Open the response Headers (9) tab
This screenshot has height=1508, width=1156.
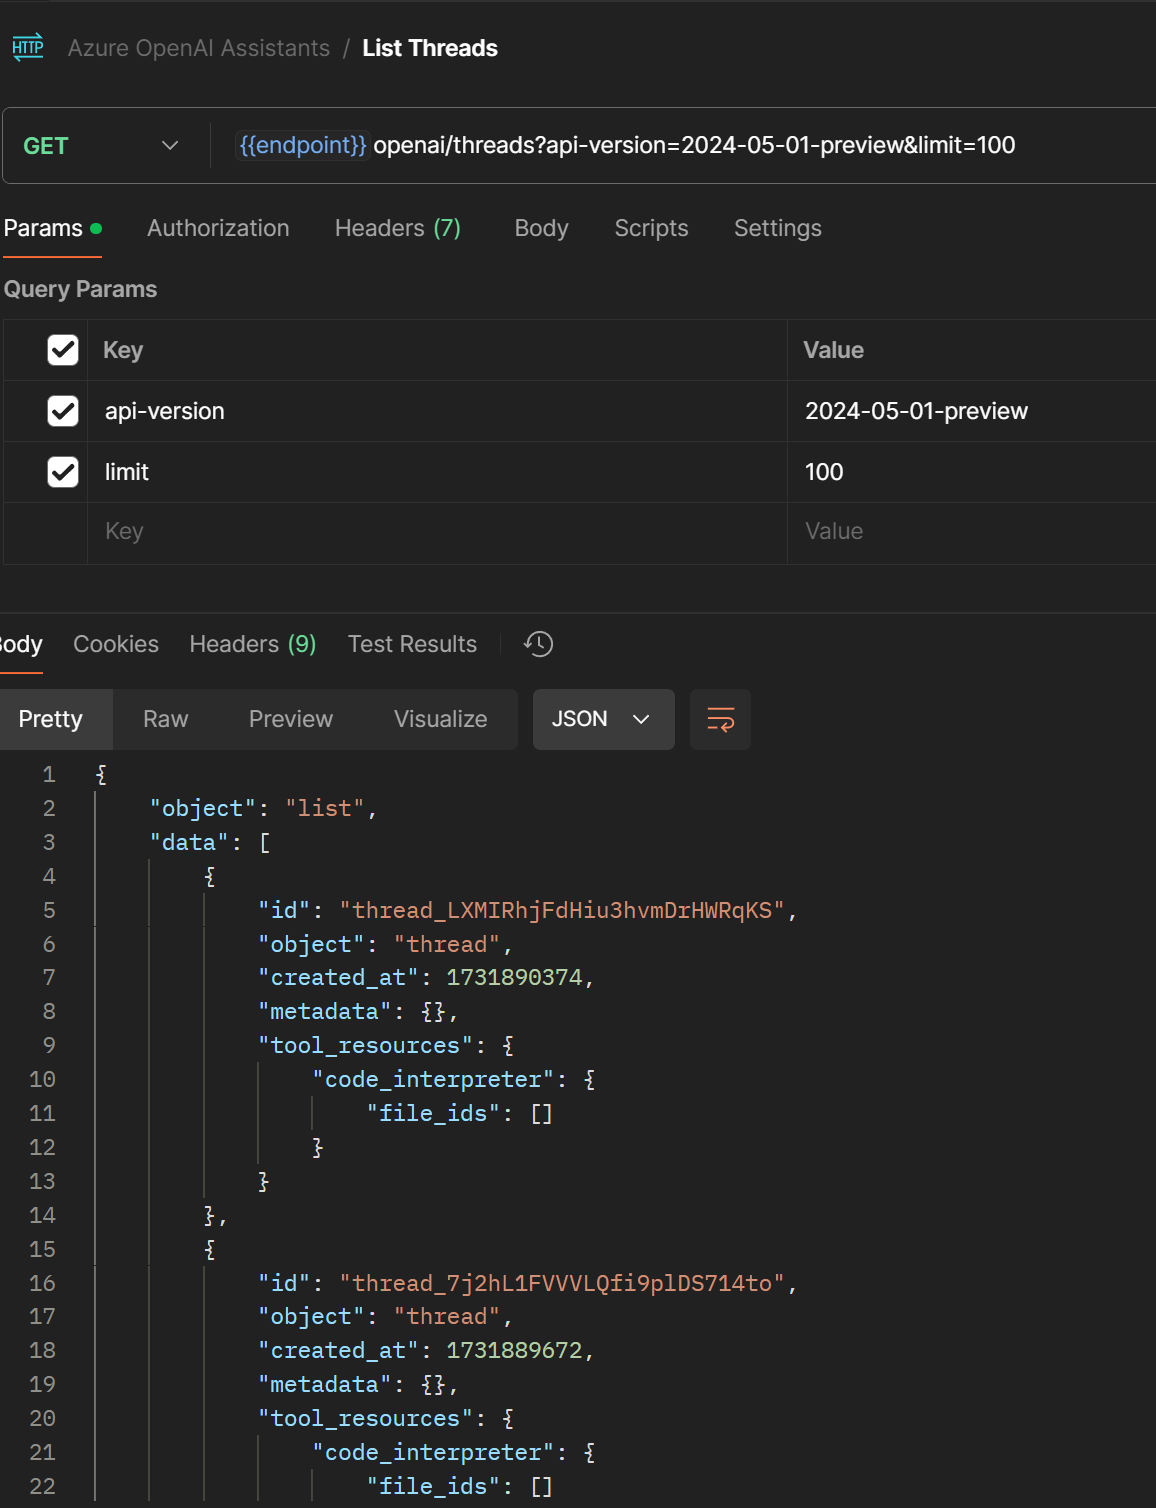[253, 644]
